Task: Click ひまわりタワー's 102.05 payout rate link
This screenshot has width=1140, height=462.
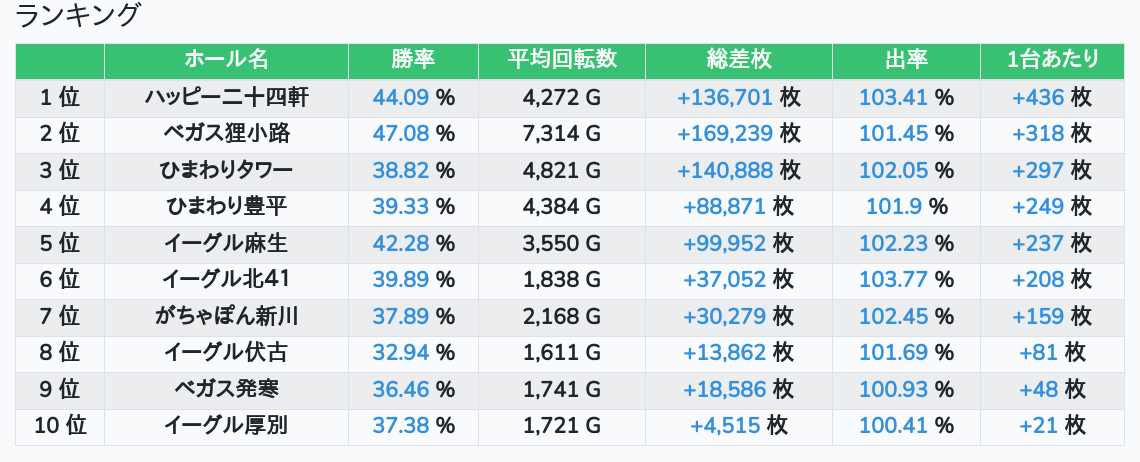Action: tap(894, 170)
